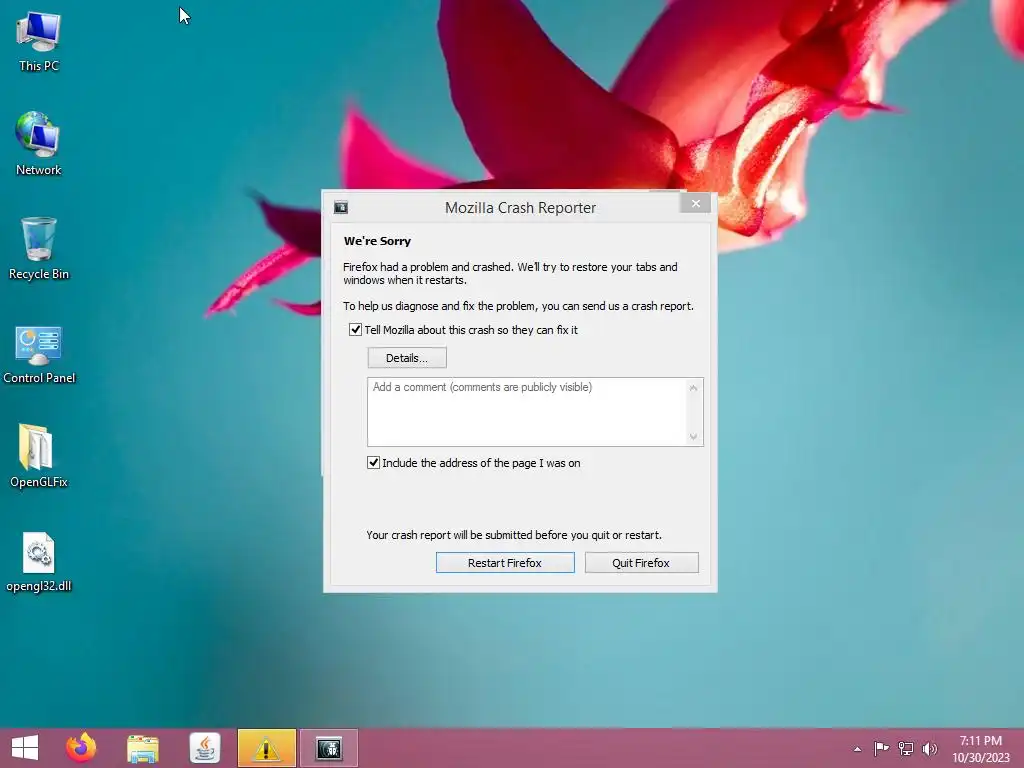Show hidden system tray icons

point(857,749)
